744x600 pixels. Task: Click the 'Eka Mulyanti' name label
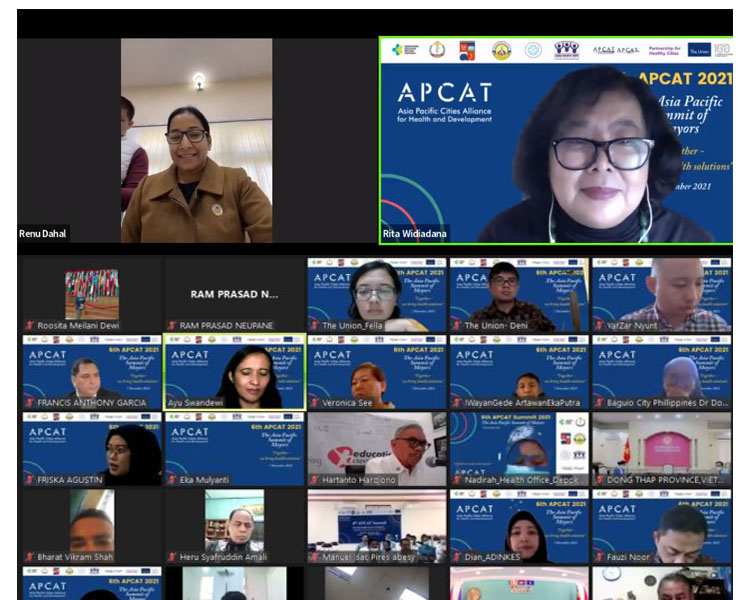tap(204, 480)
